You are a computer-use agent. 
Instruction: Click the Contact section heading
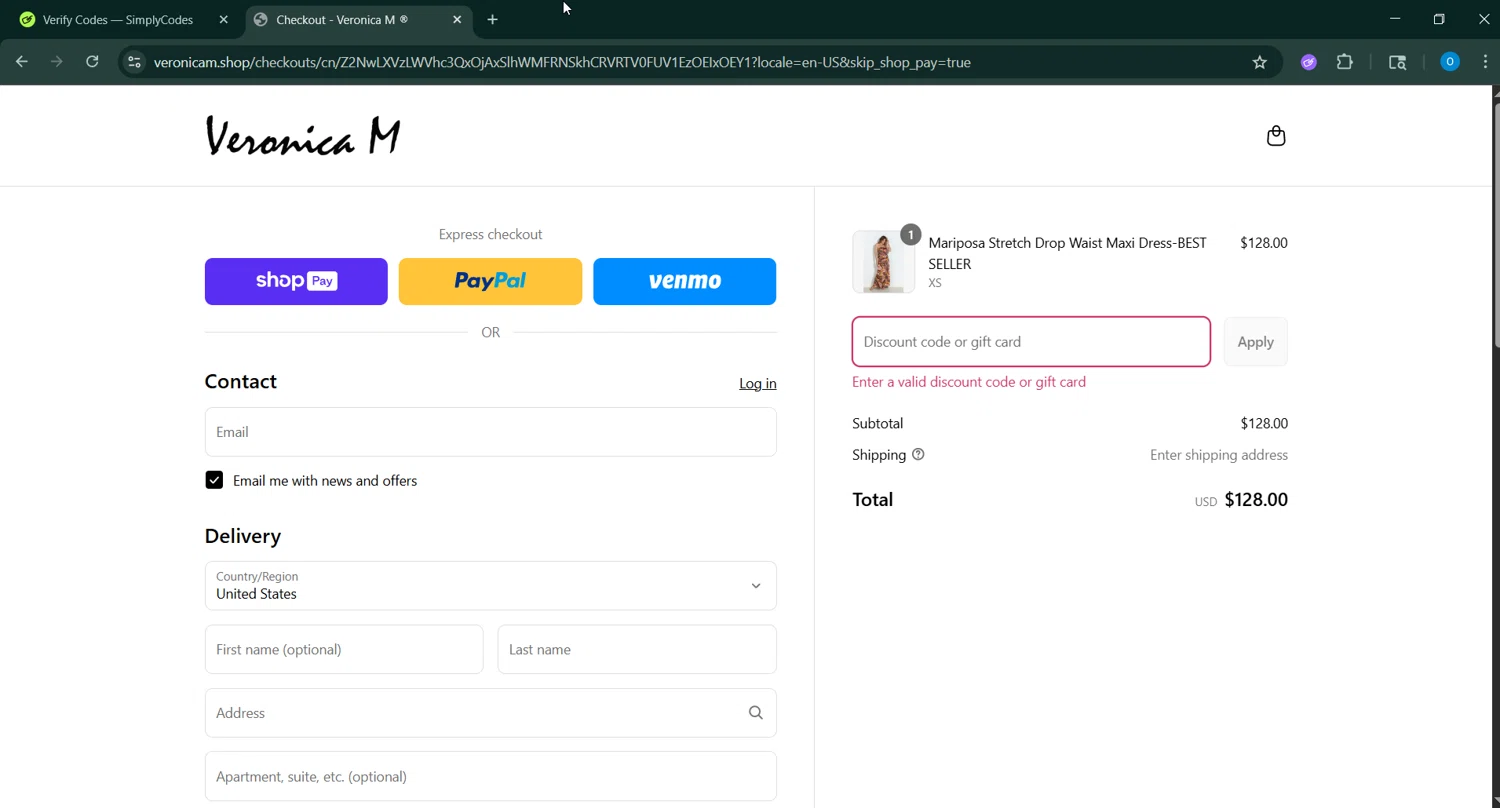click(241, 382)
